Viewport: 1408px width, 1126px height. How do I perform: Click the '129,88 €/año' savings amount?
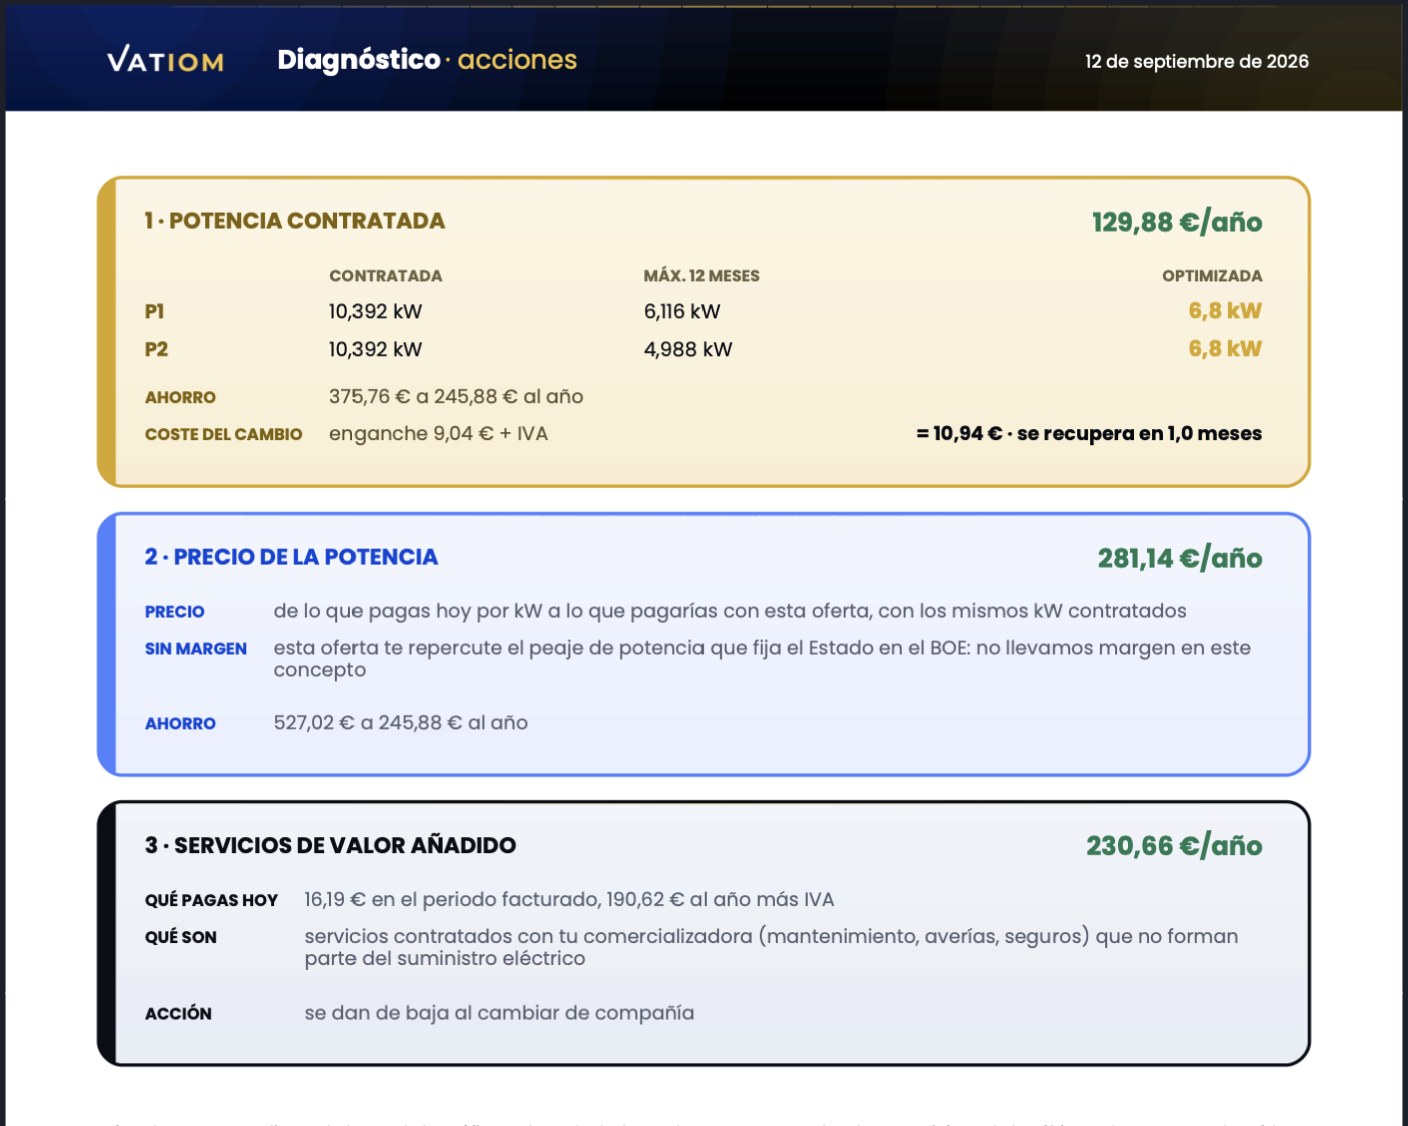click(x=1177, y=222)
